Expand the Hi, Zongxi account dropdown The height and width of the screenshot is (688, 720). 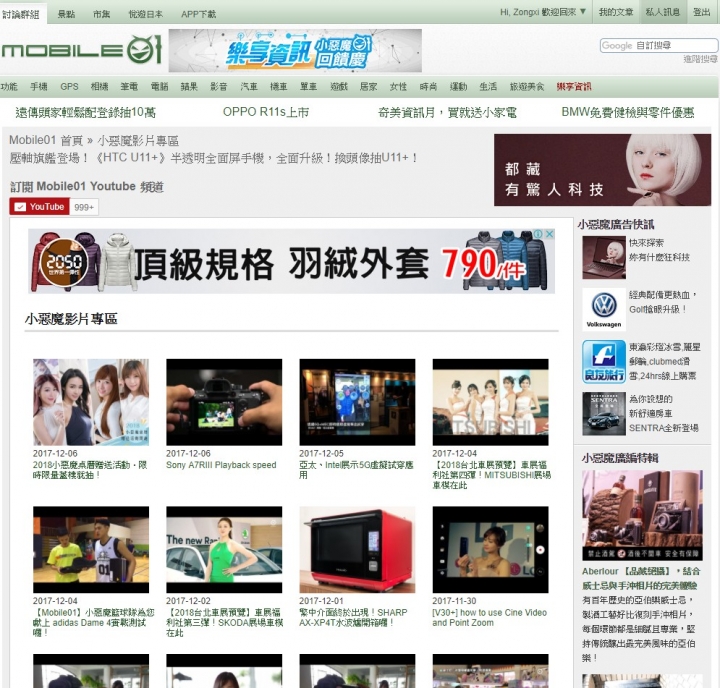(x=543, y=12)
